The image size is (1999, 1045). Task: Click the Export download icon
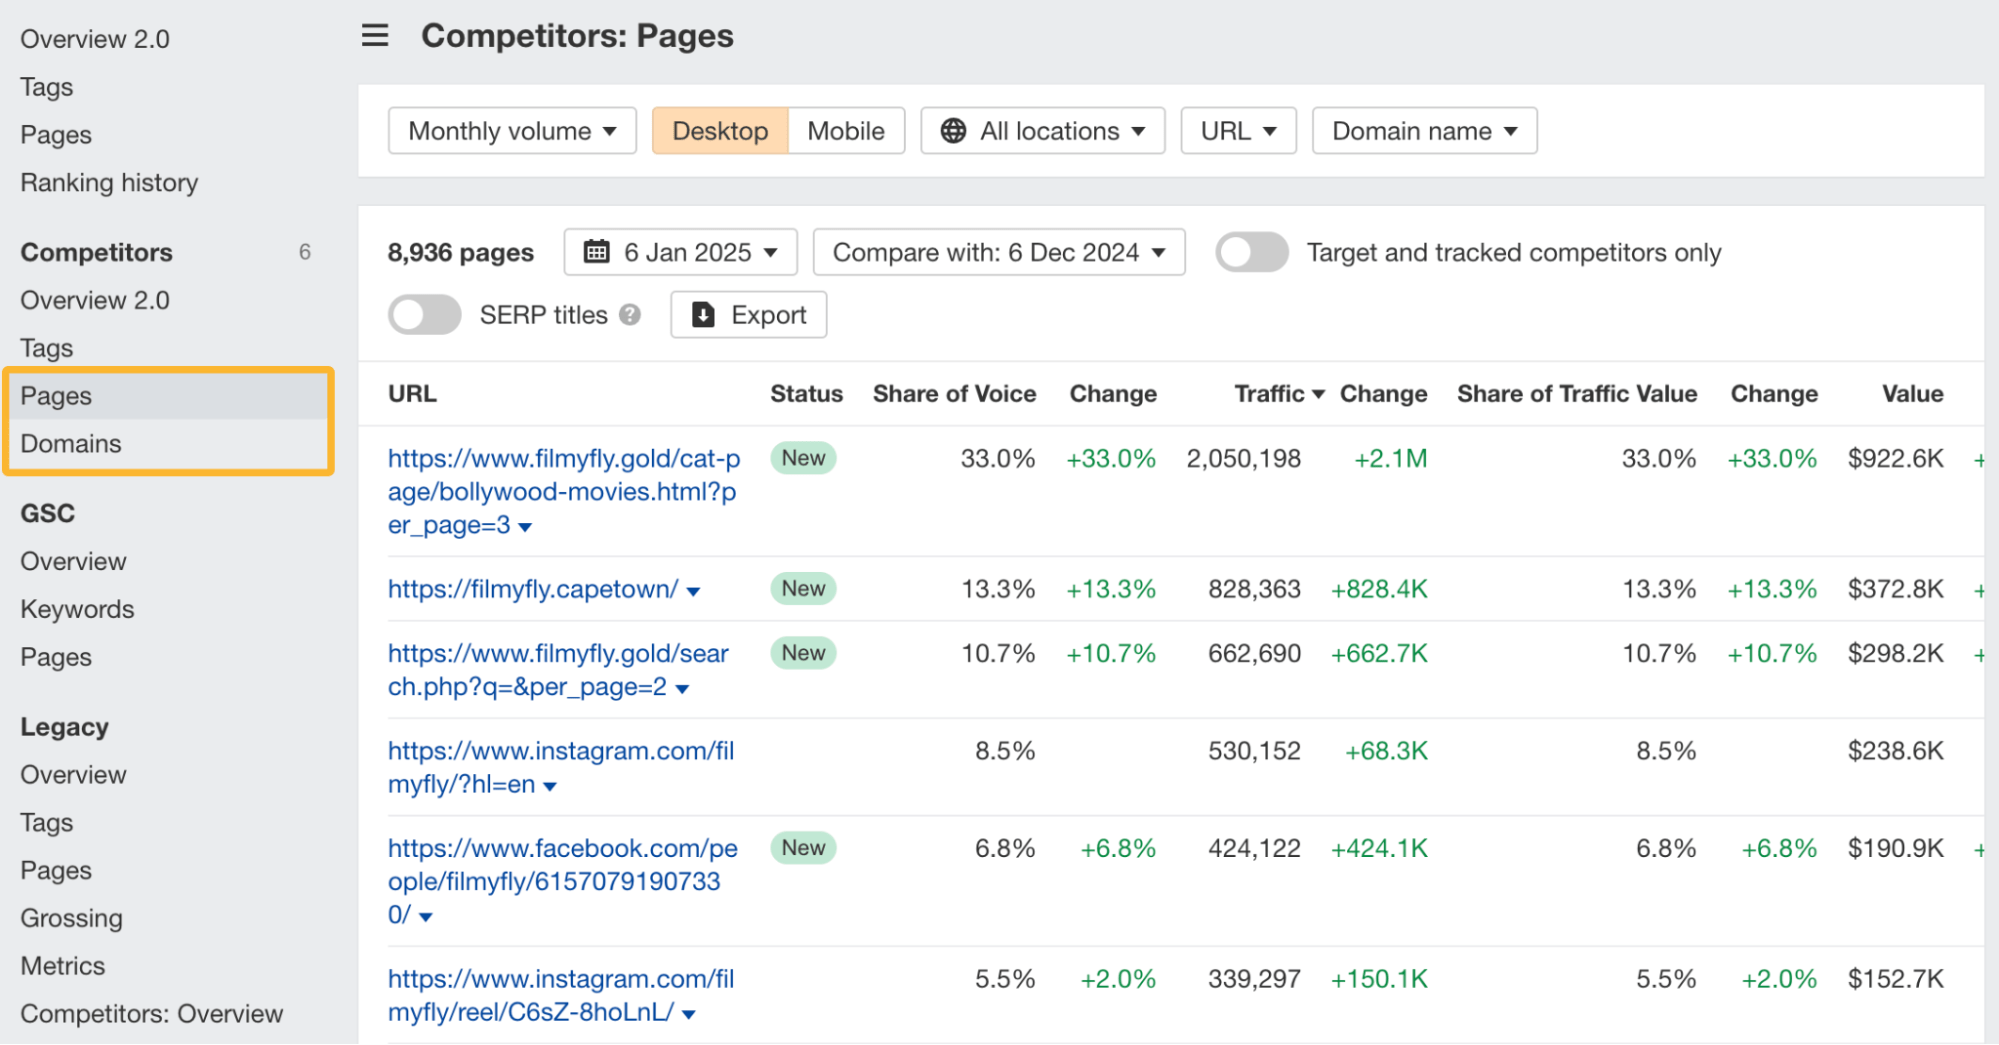point(704,315)
